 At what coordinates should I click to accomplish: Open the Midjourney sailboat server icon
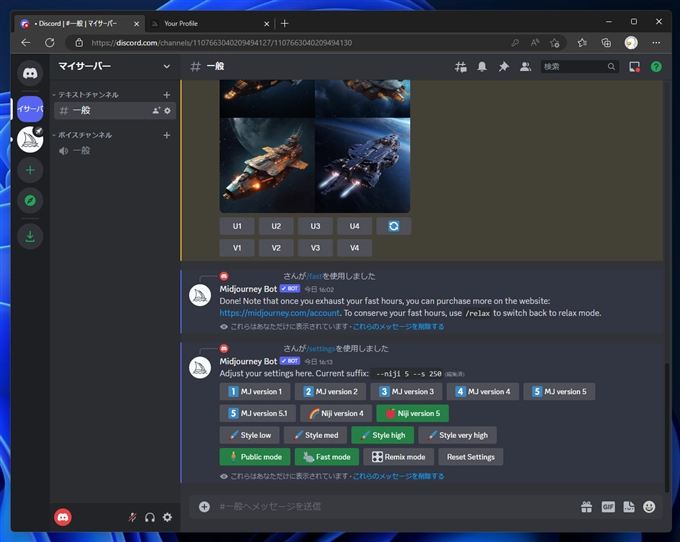[x=30, y=140]
